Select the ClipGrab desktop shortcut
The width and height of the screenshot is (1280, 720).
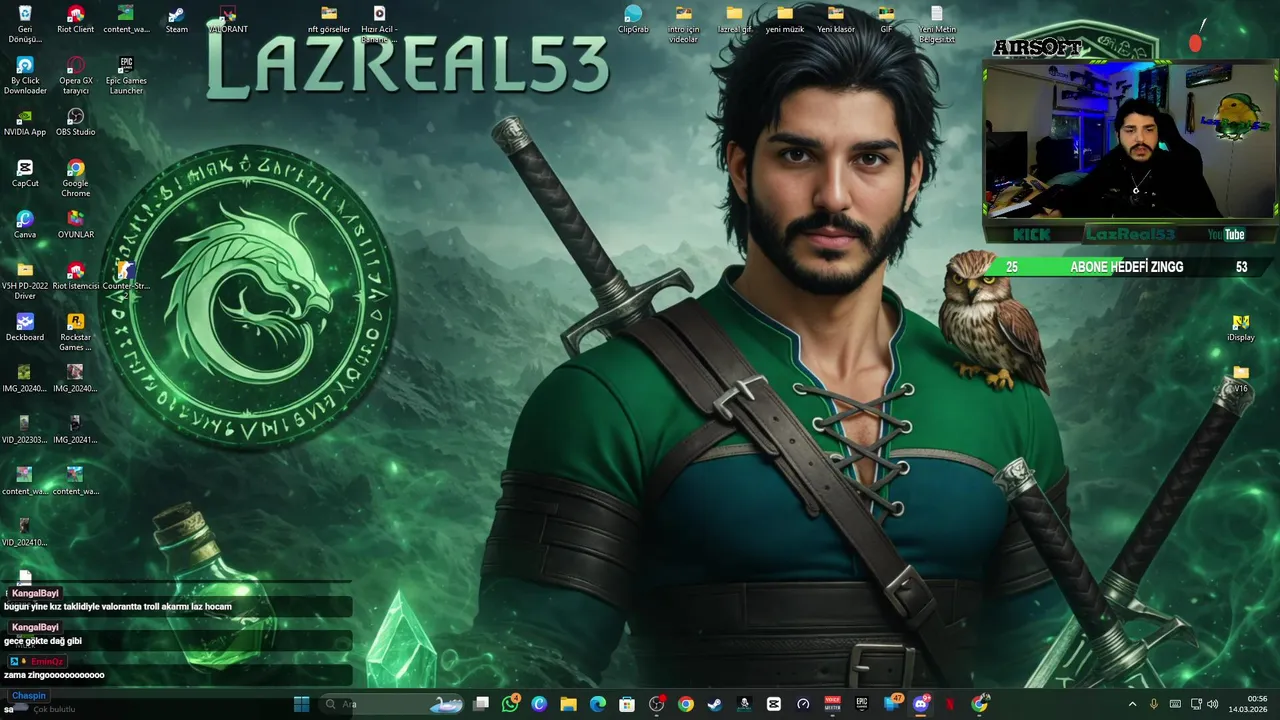(x=633, y=19)
